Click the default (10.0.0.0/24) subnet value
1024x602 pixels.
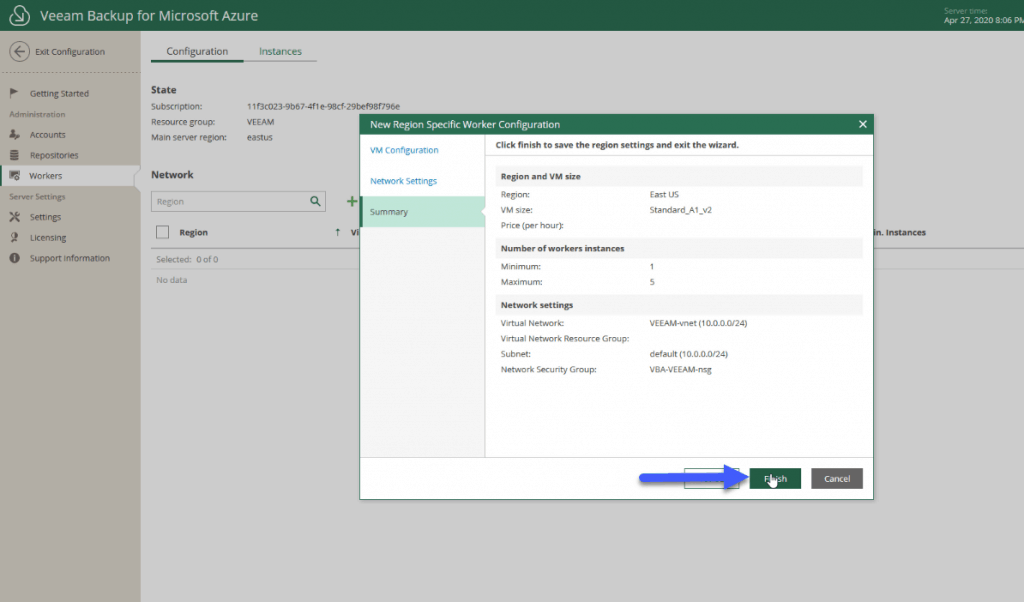[688, 354]
